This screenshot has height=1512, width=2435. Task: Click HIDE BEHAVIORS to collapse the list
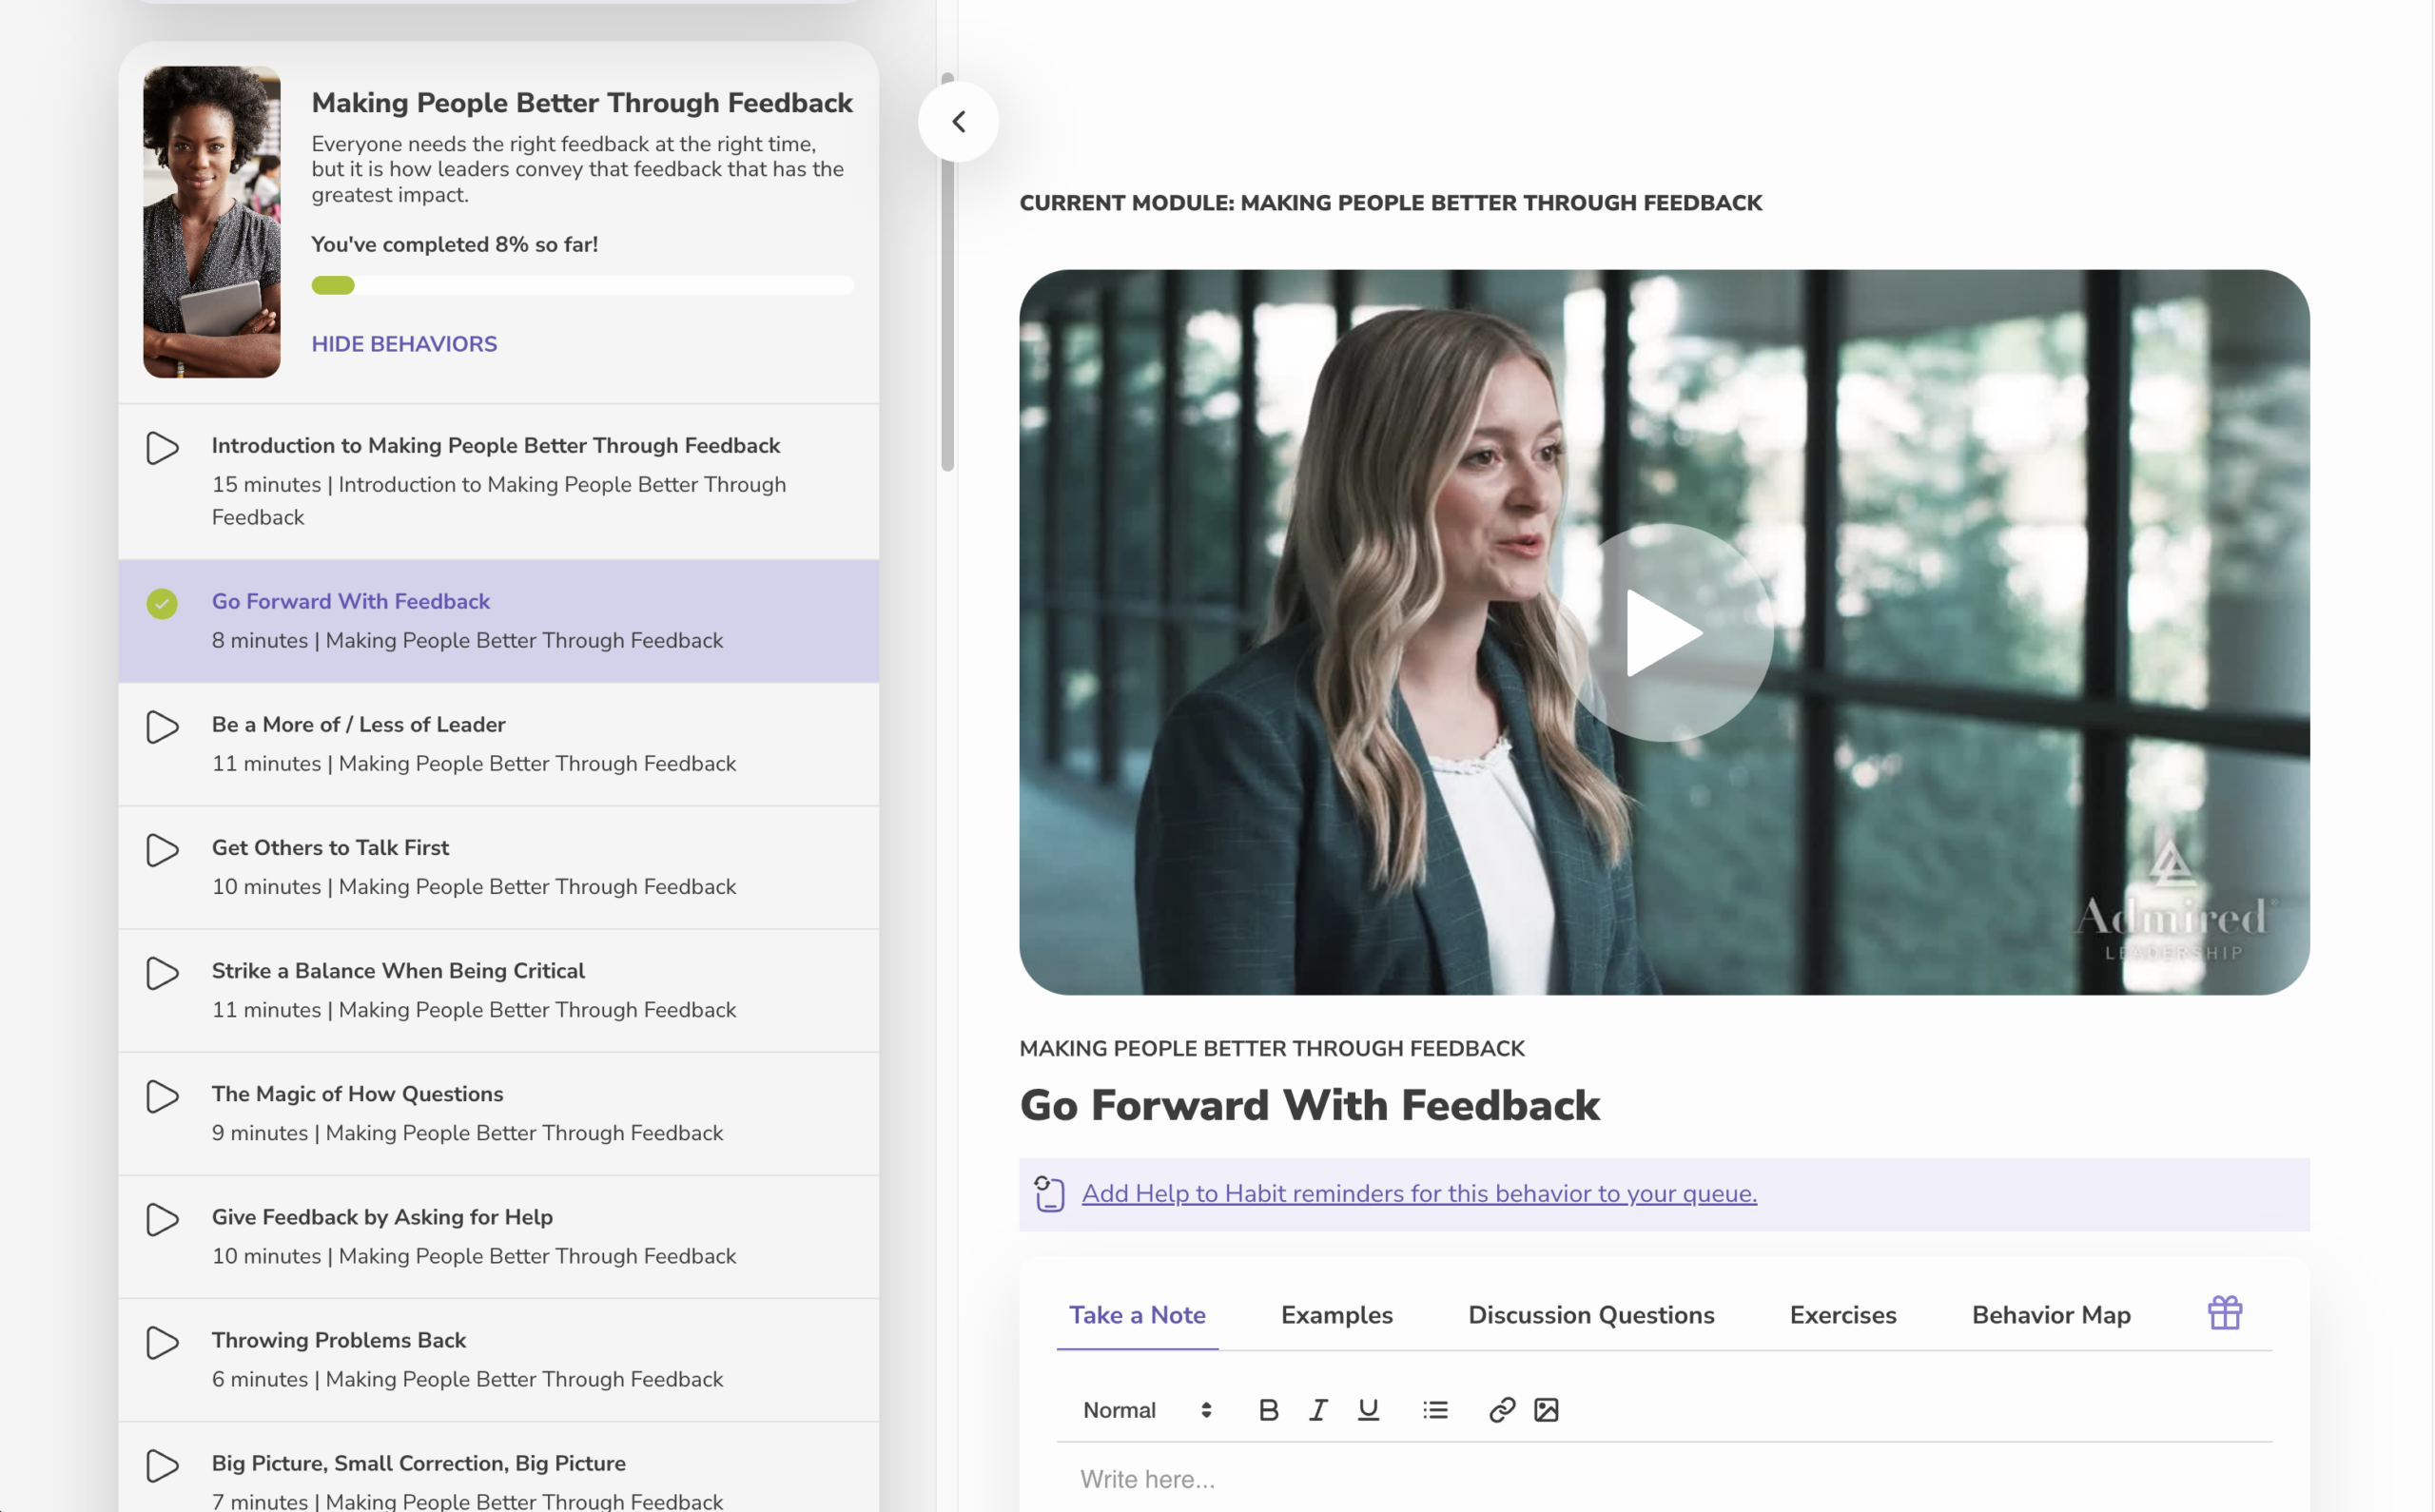point(404,344)
